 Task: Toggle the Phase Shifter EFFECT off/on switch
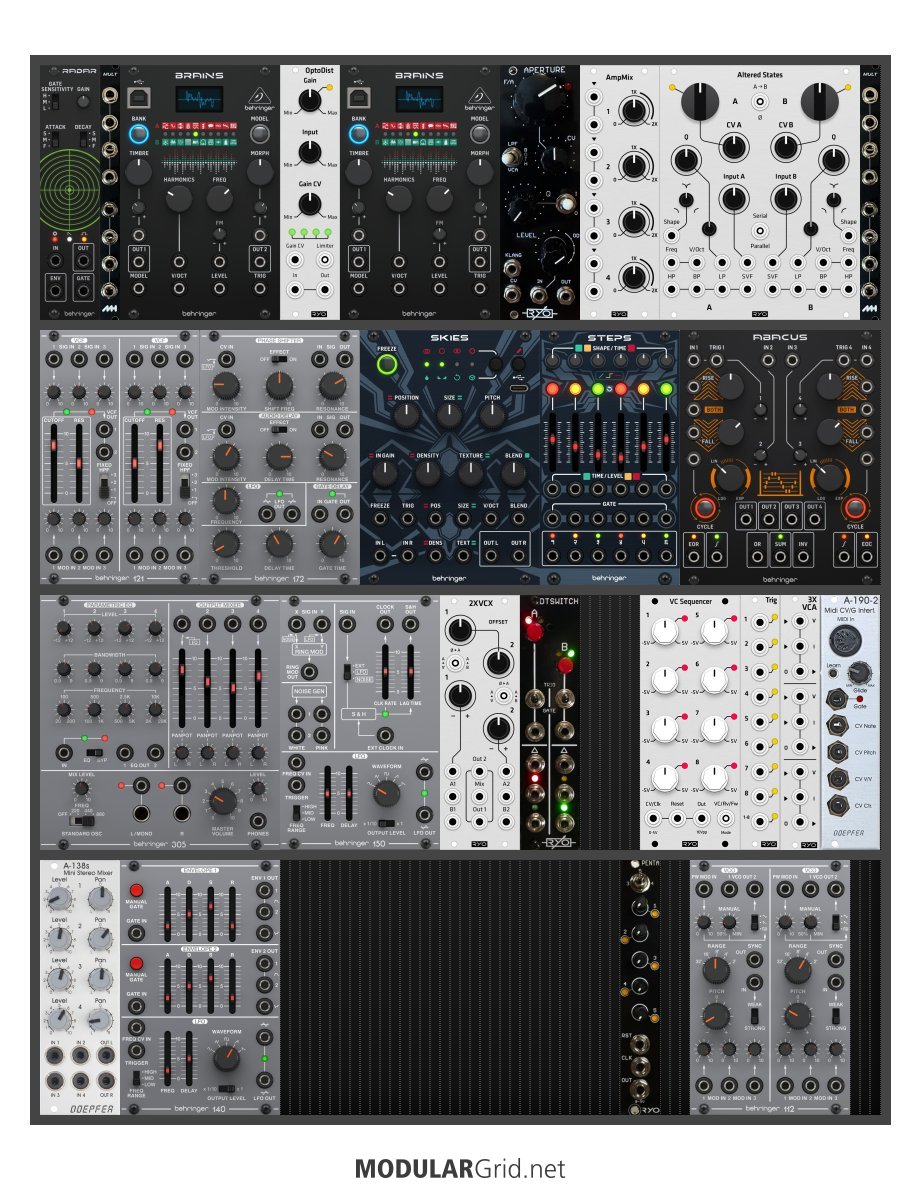coord(279,360)
